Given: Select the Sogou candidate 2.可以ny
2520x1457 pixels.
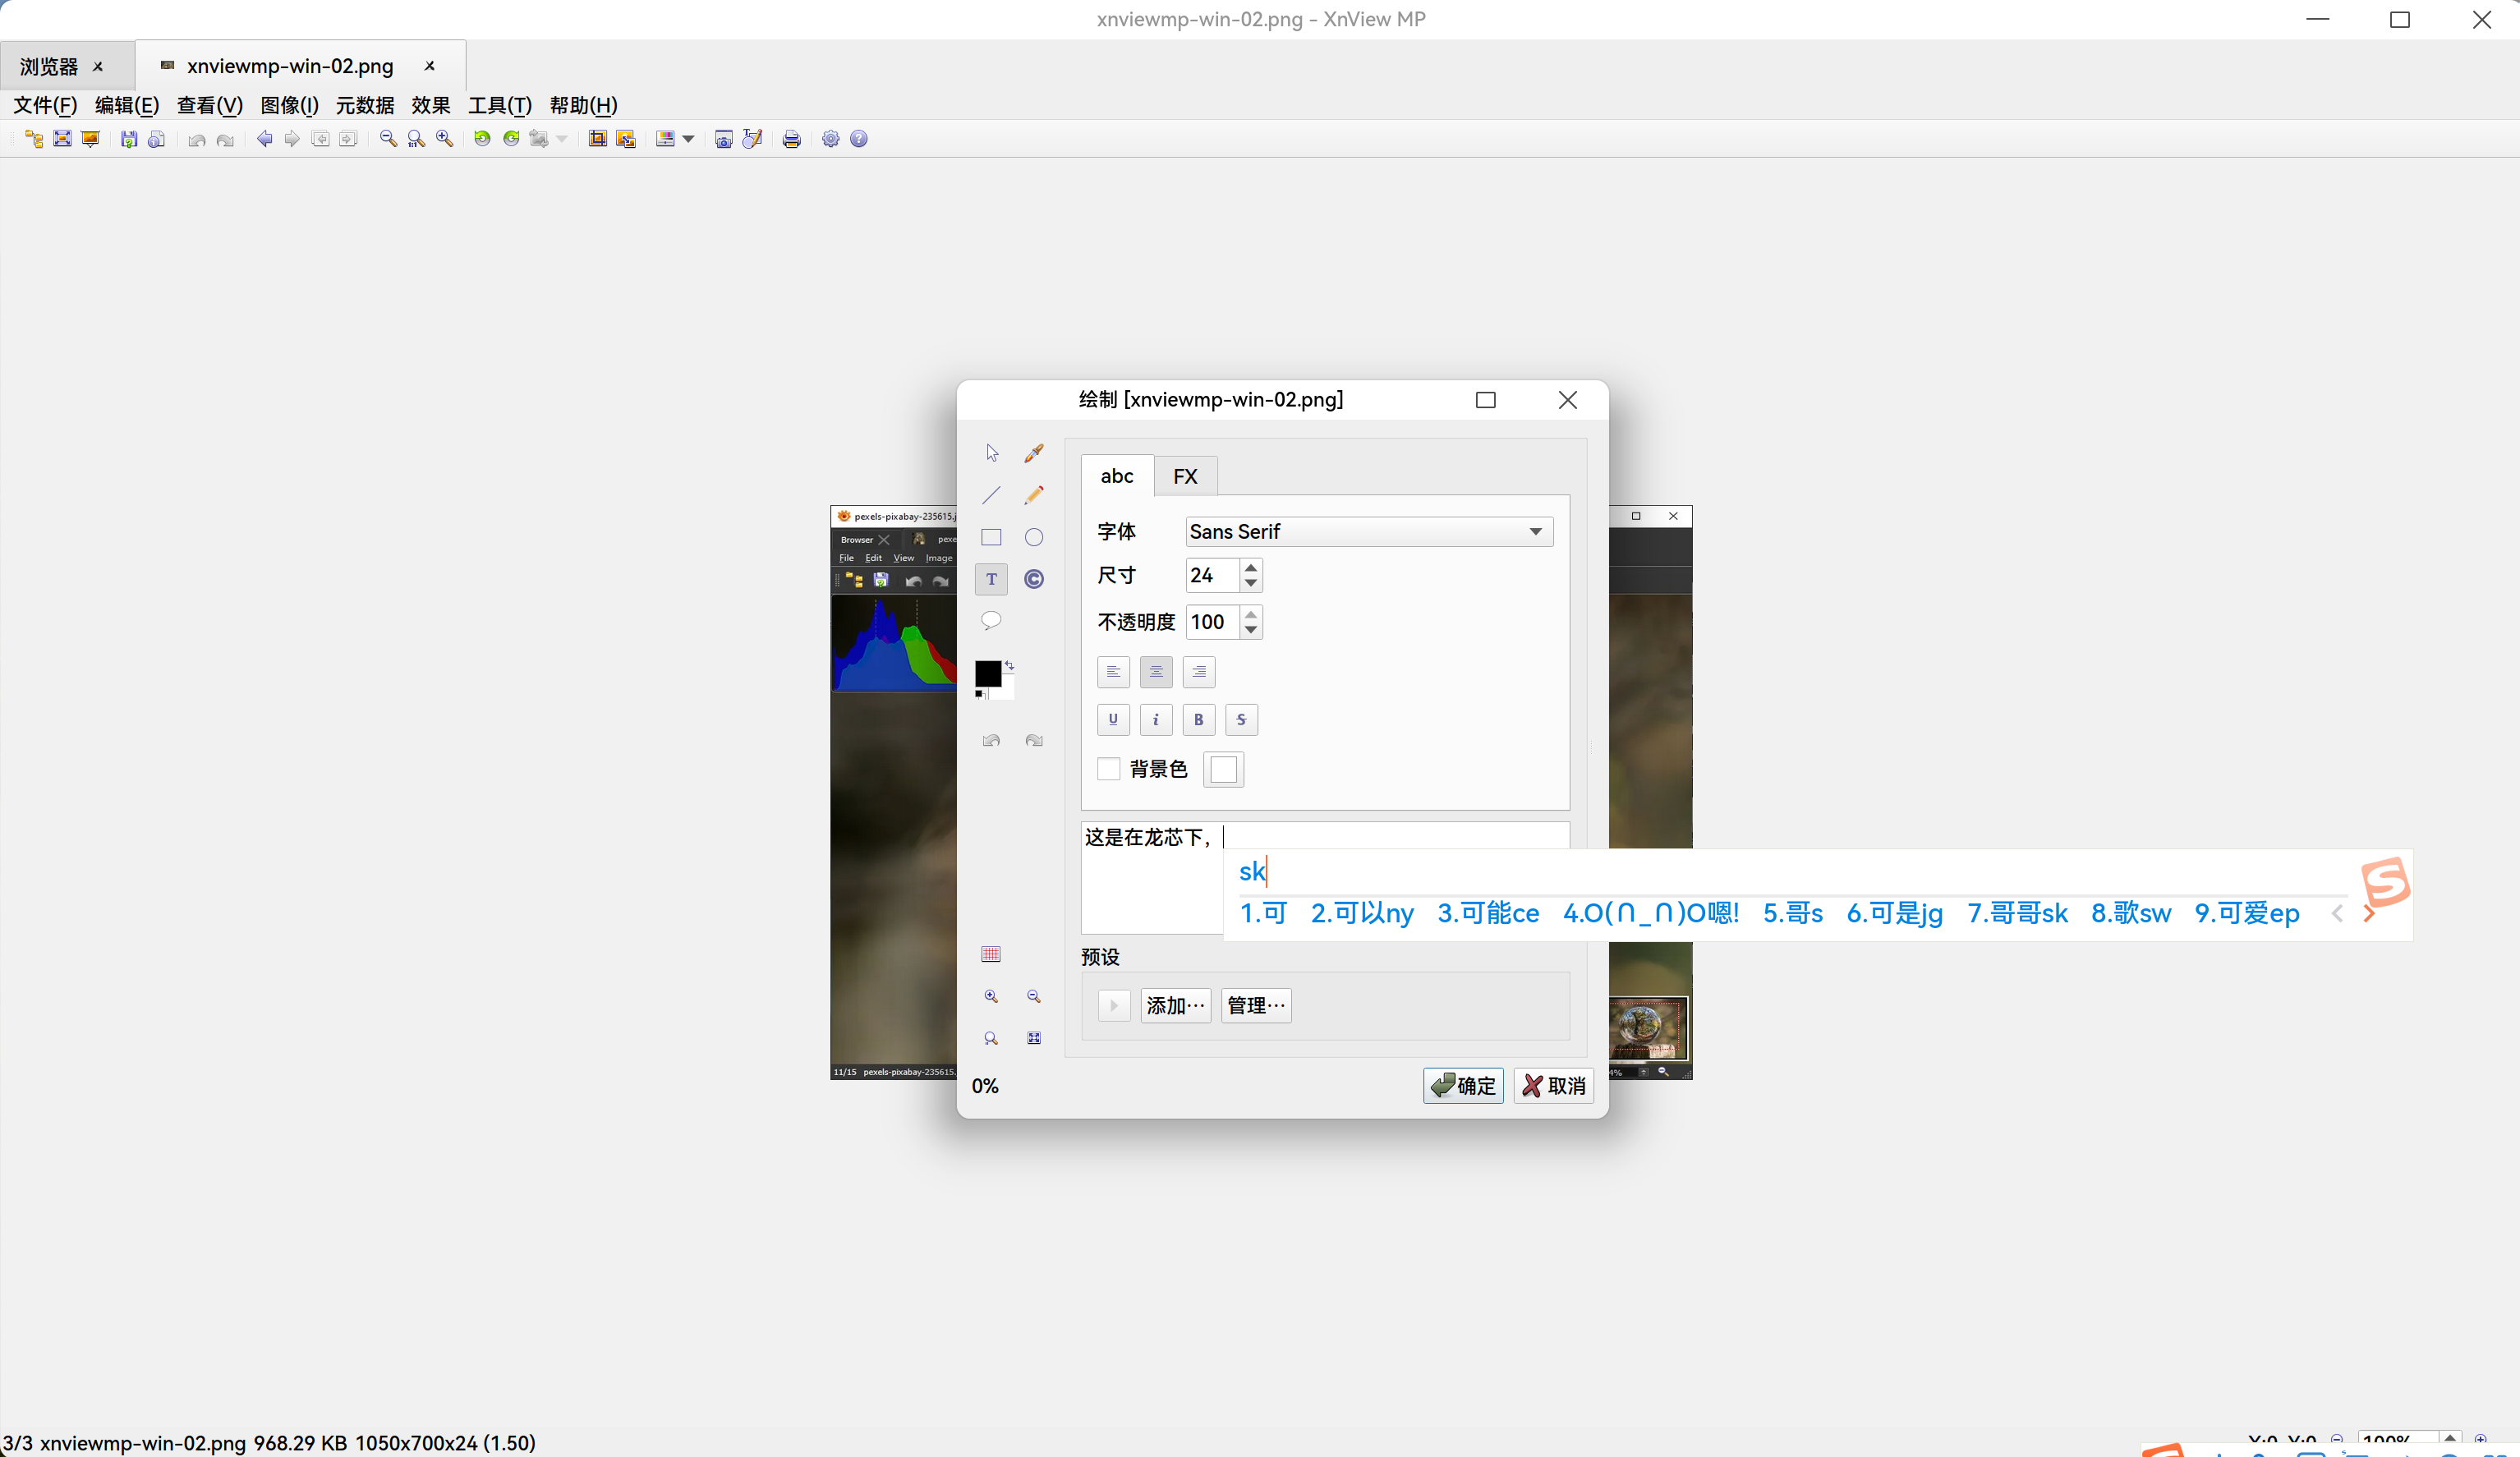Looking at the screenshot, I should pyautogui.click(x=1361, y=913).
